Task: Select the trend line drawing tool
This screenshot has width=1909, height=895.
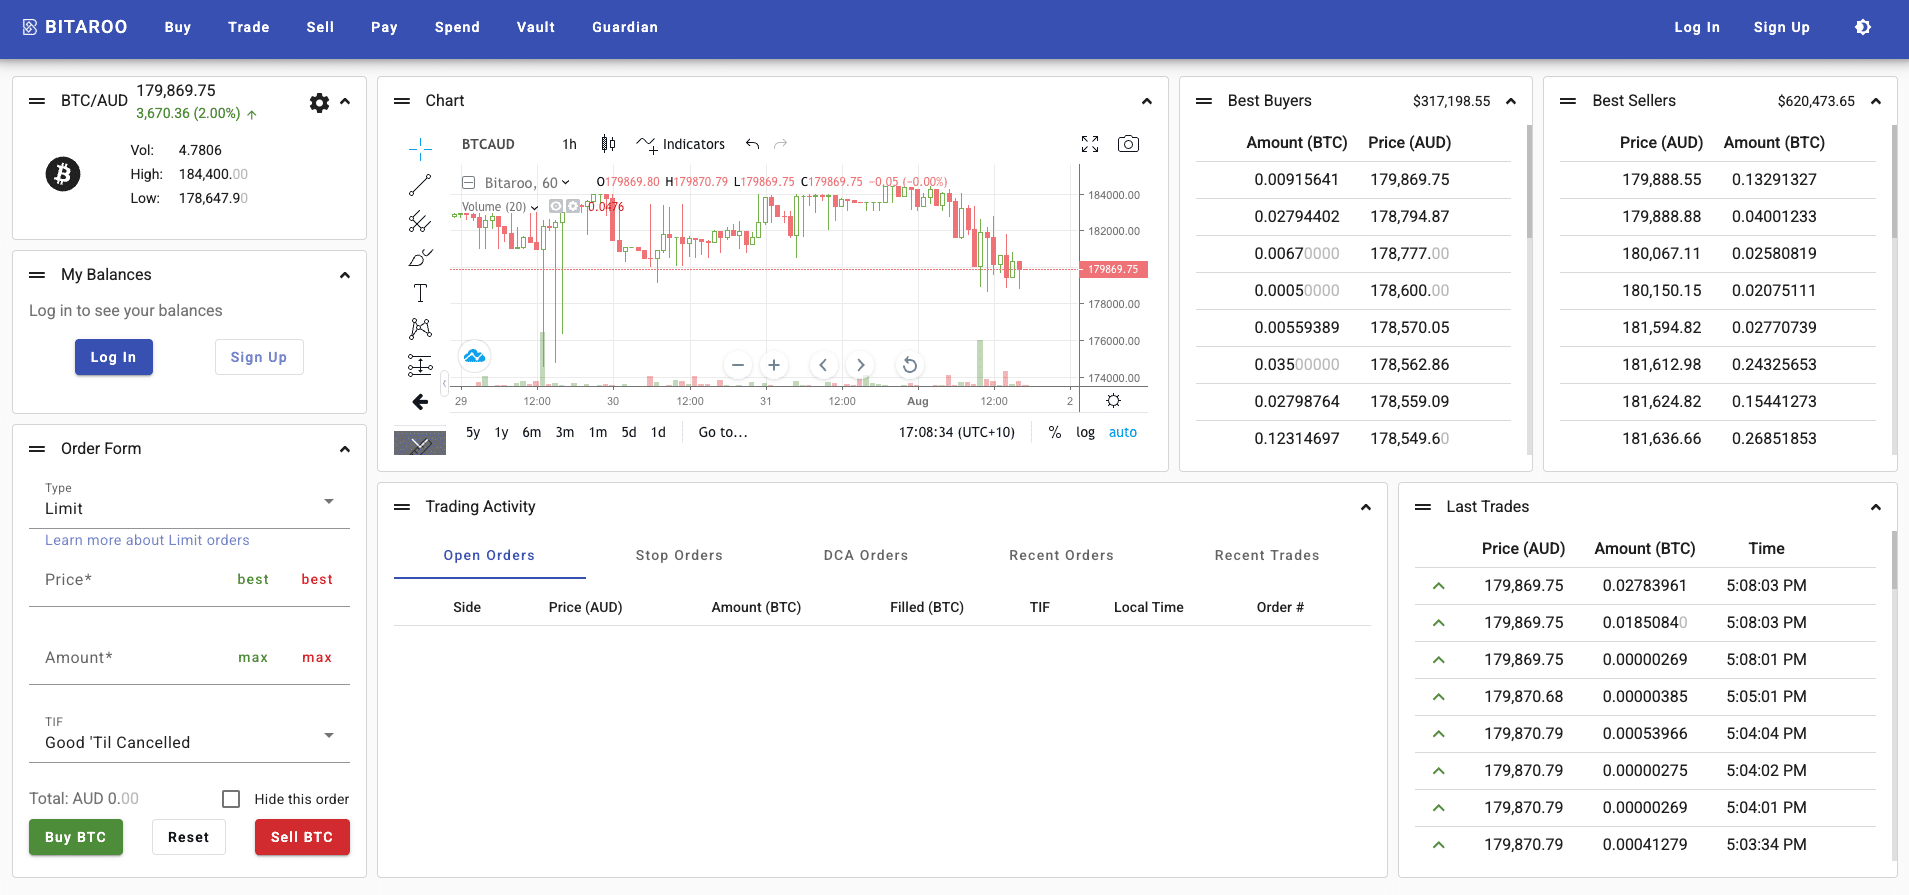Action: pyautogui.click(x=420, y=185)
